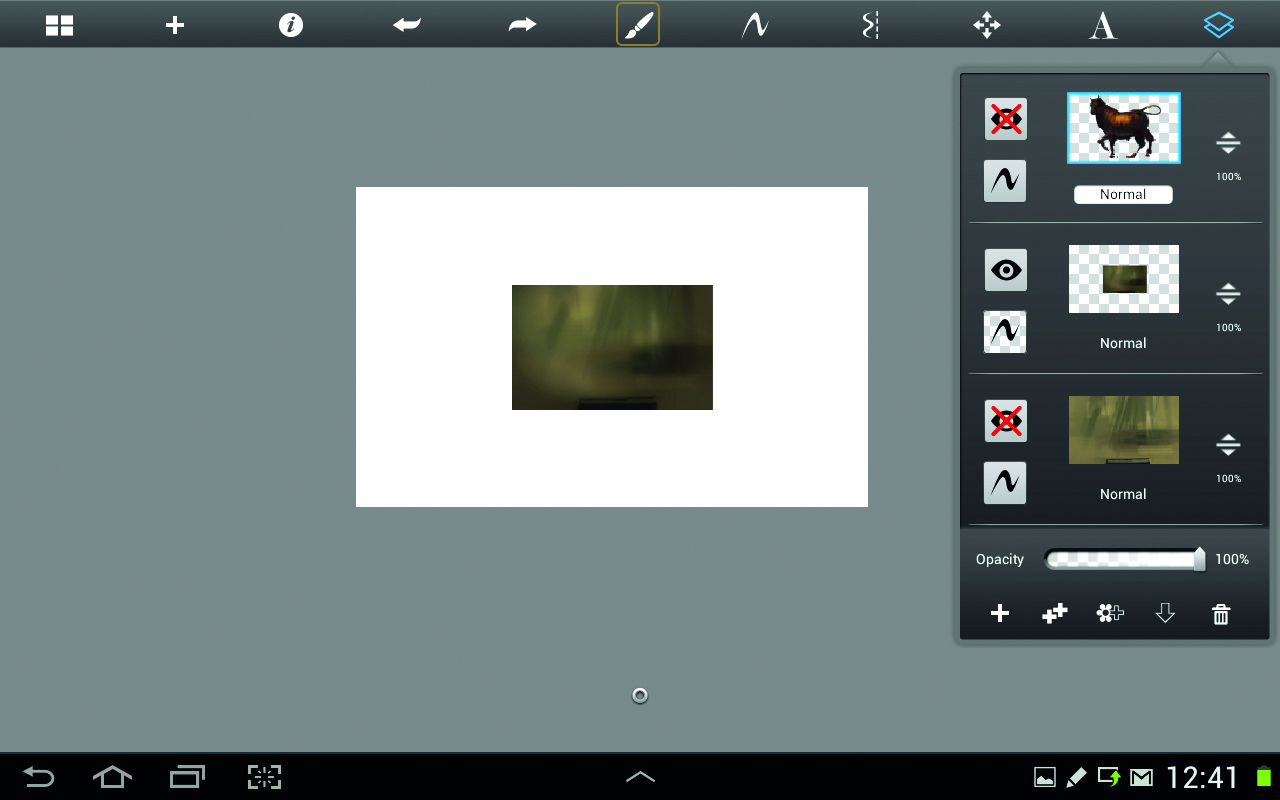
Task: Open the clock showing 12:41
Action: pyautogui.click(x=1203, y=777)
